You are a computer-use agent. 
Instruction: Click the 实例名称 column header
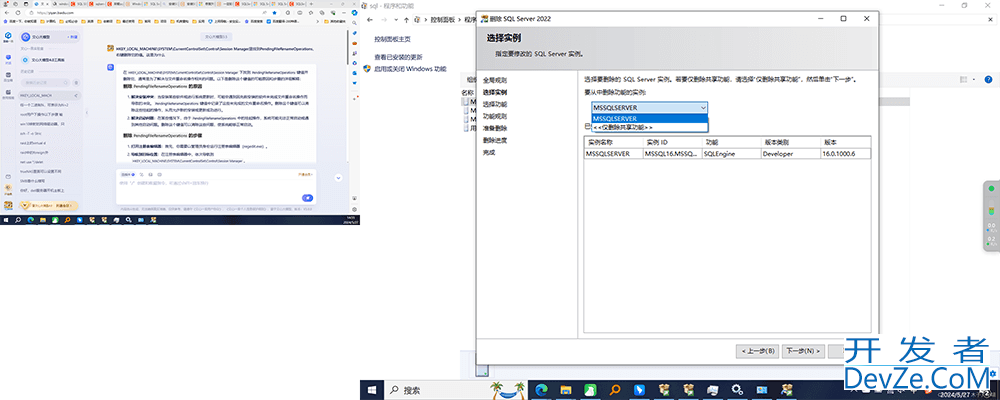(x=614, y=142)
